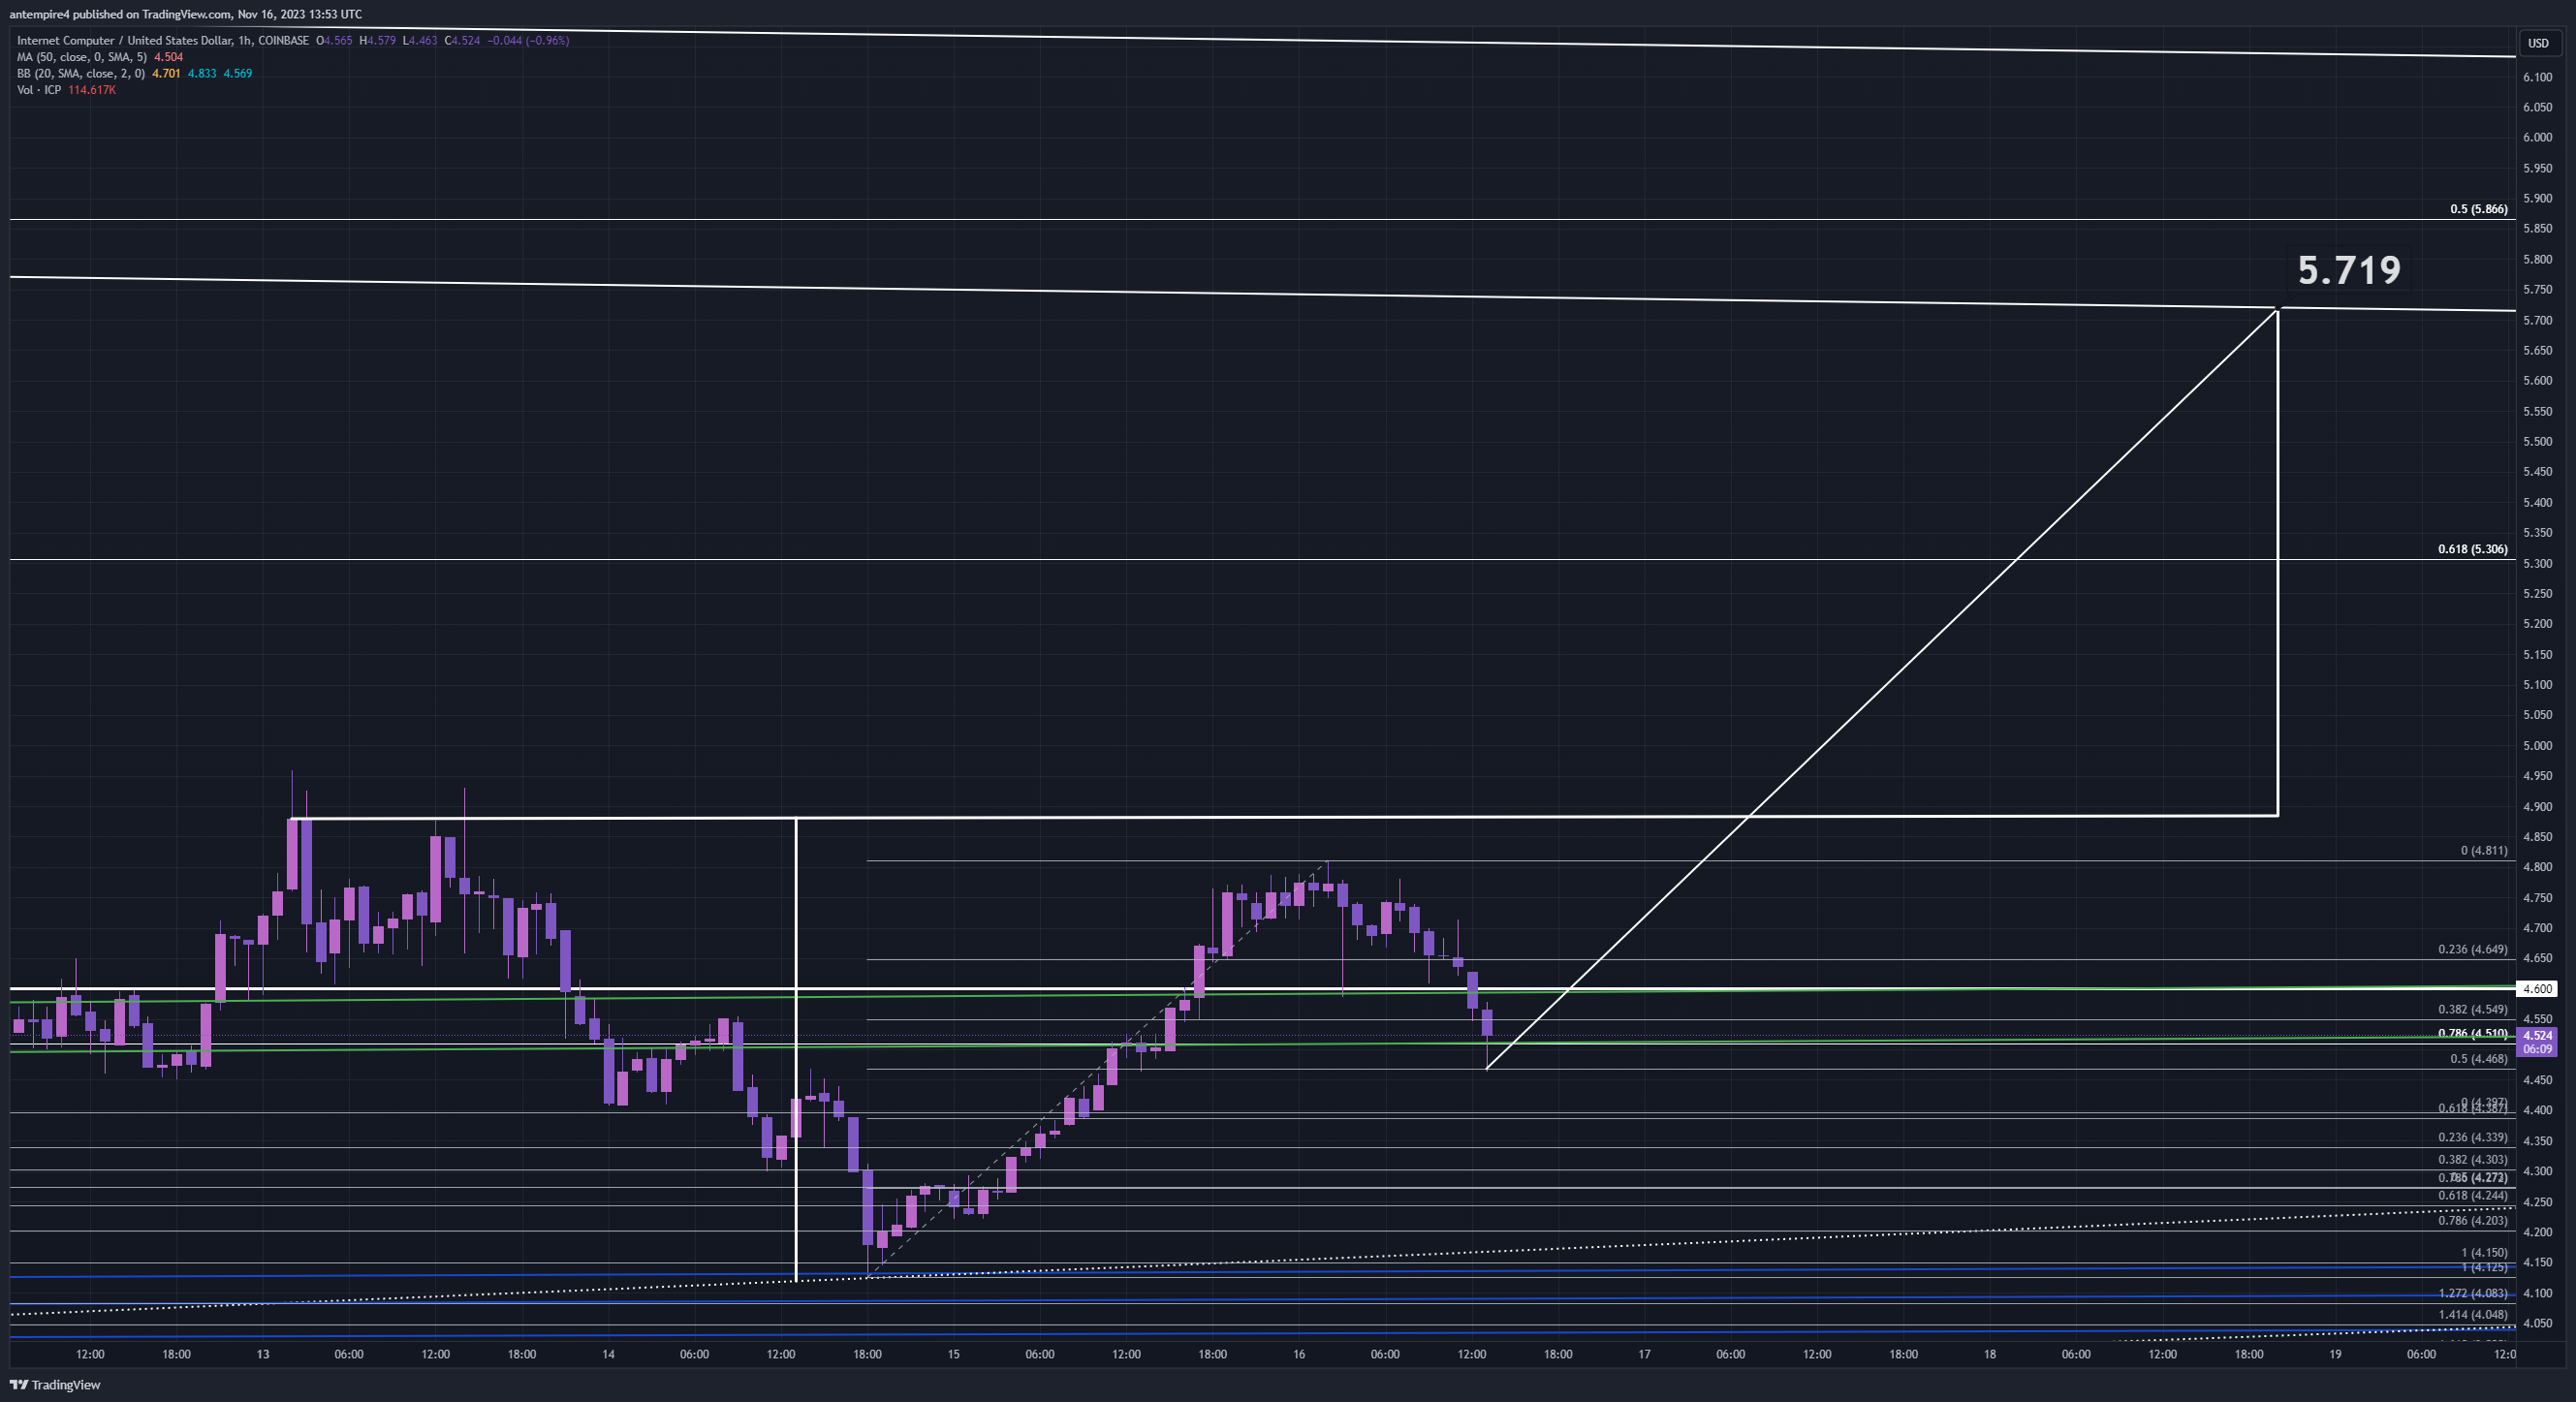The image size is (2576, 1402).
Task: Select the BB (20, SMA, close, 2, 0) indicator legend
Action: [x=81, y=74]
